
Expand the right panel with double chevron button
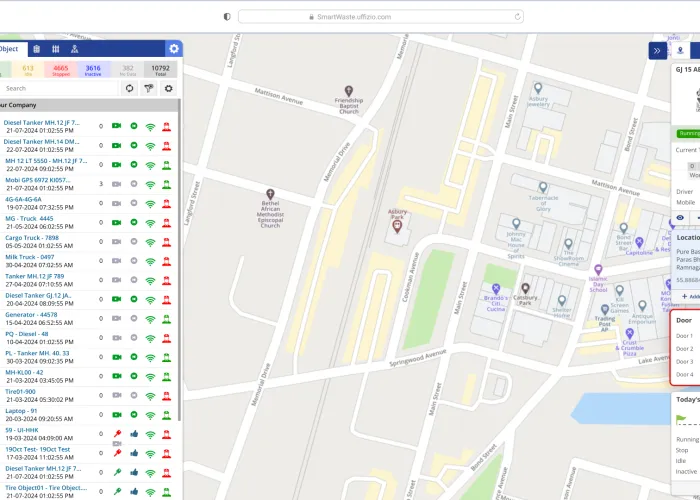(657, 50)
